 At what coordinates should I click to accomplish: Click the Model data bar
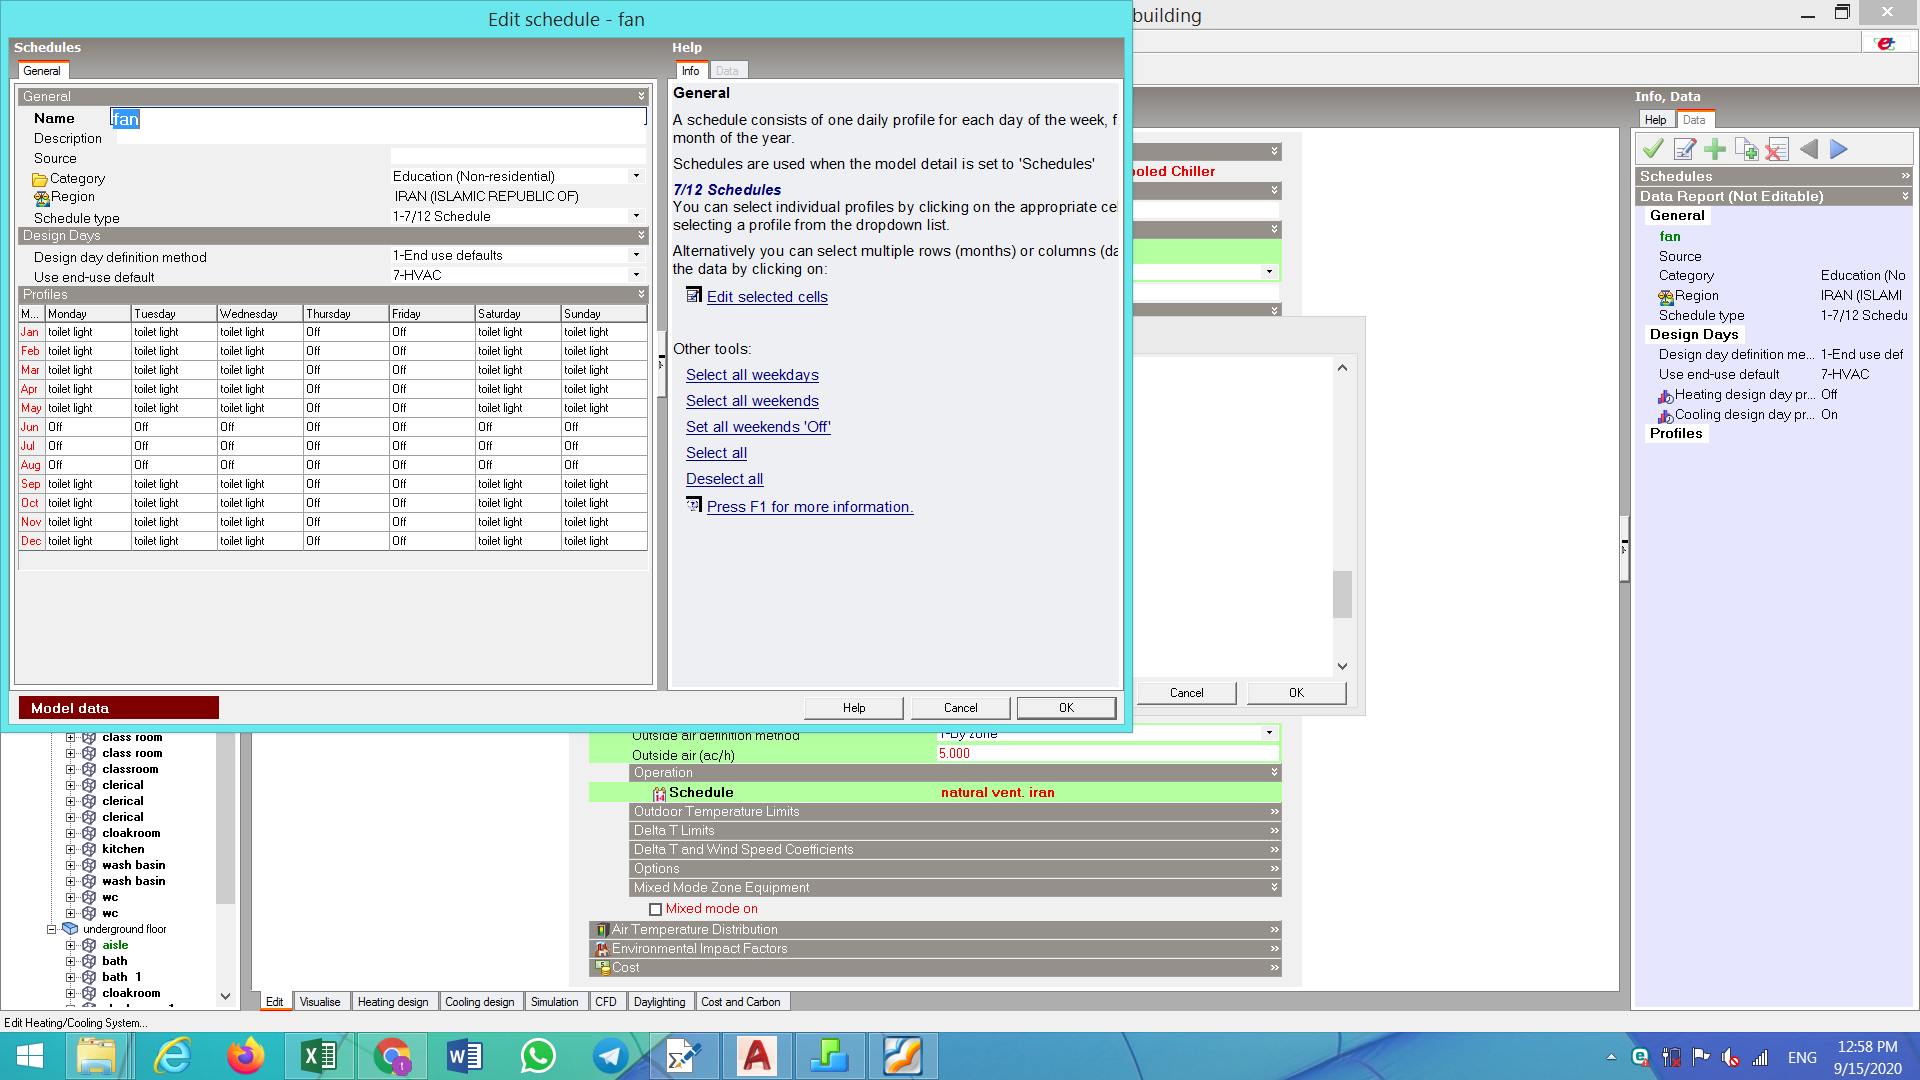click(x=118, y=708)
